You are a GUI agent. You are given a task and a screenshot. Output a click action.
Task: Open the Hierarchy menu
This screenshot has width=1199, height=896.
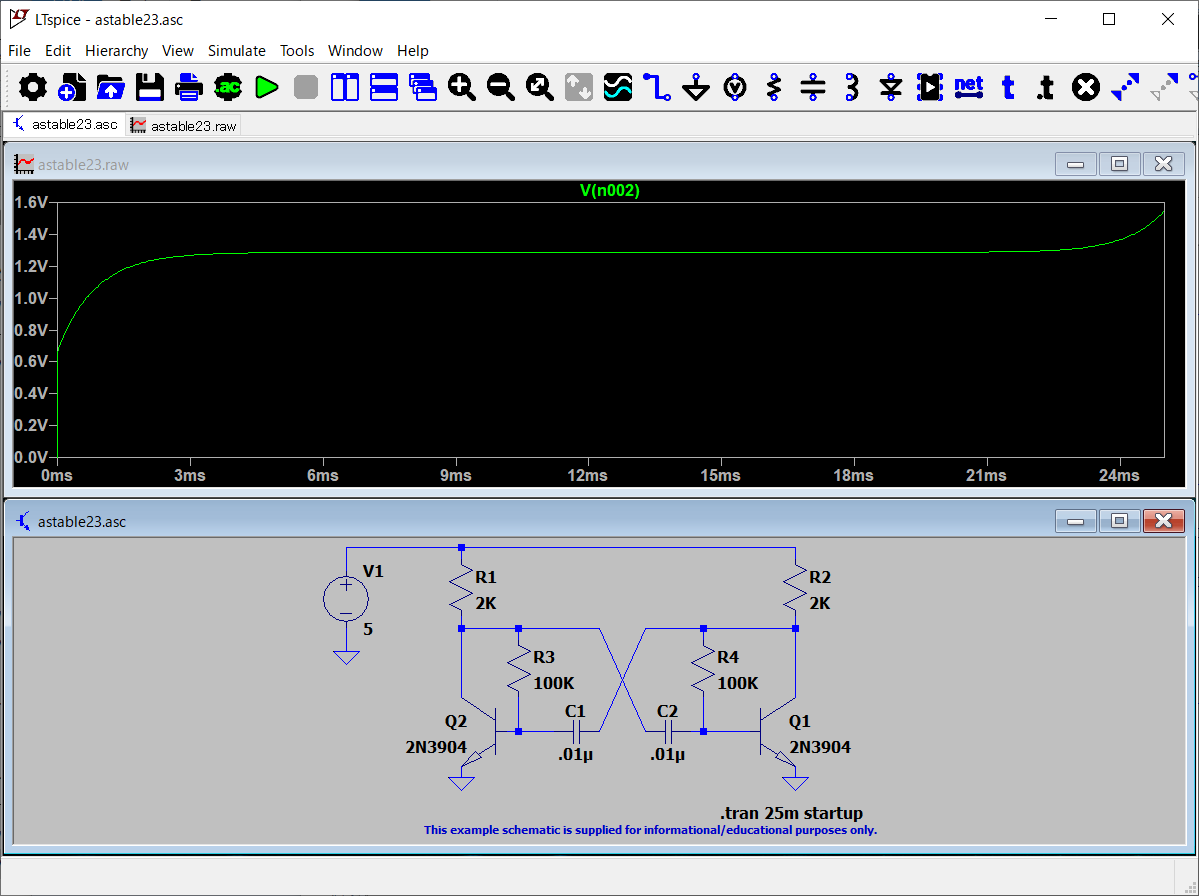point(116,51)
